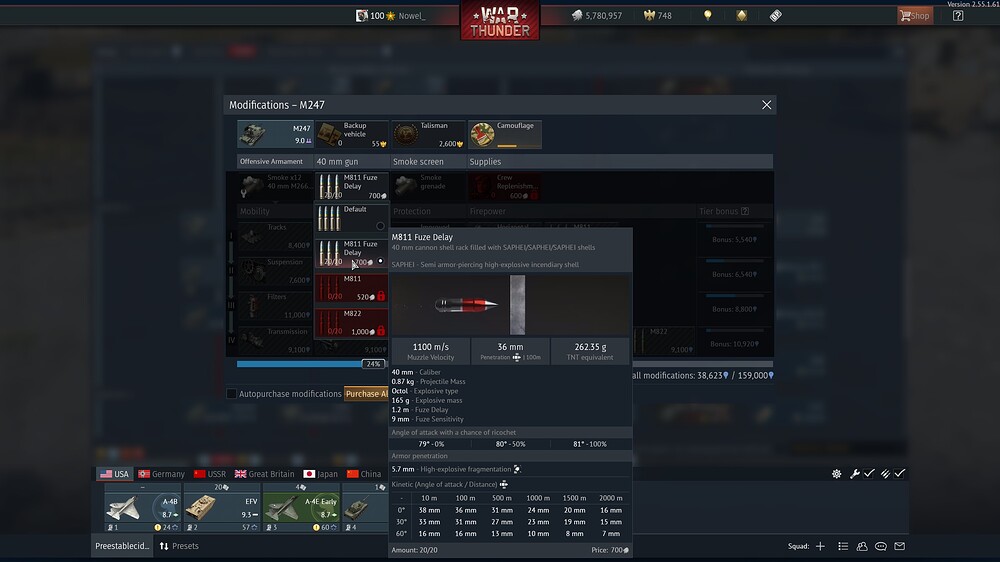1000x562 pixels.
Task: Click the Golden Eagles balance 748
Action: [658, 15]
